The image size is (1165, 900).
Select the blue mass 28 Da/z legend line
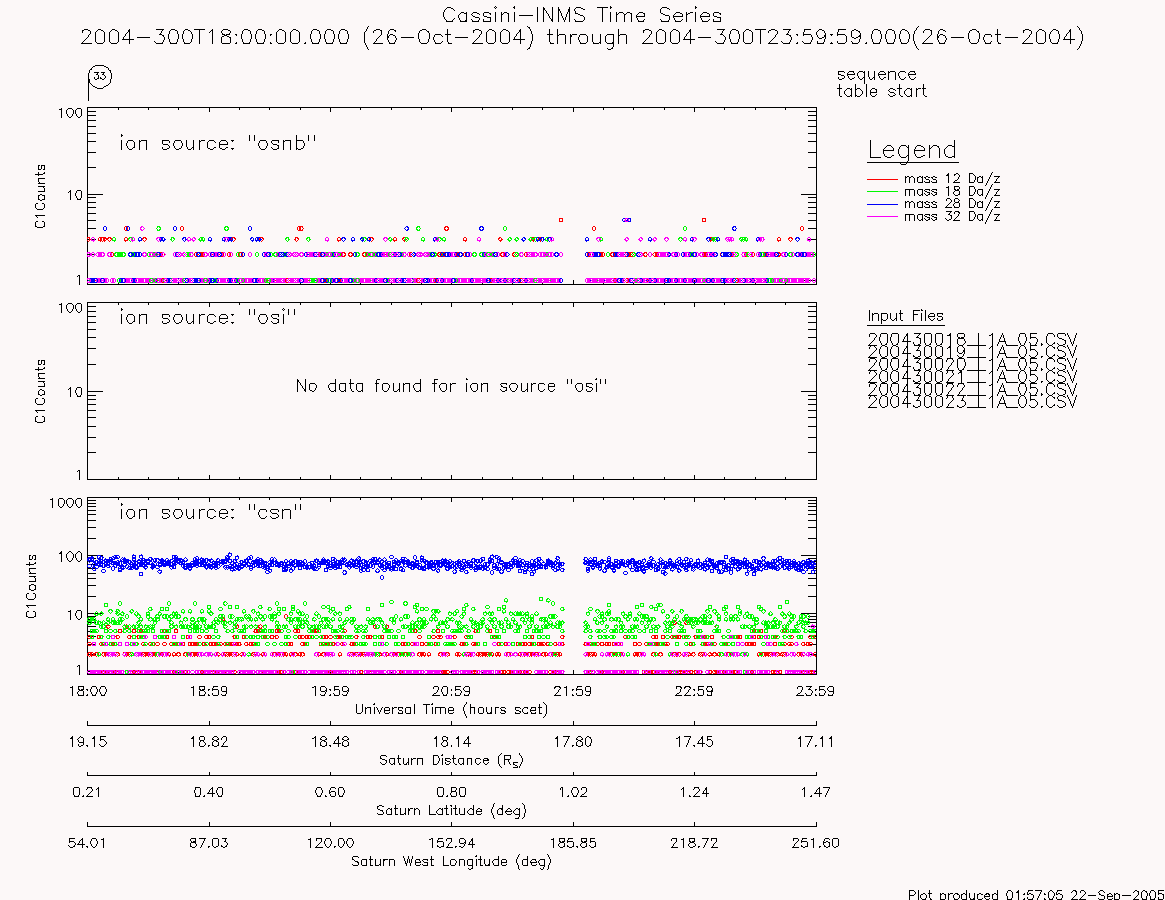point(883,204)
